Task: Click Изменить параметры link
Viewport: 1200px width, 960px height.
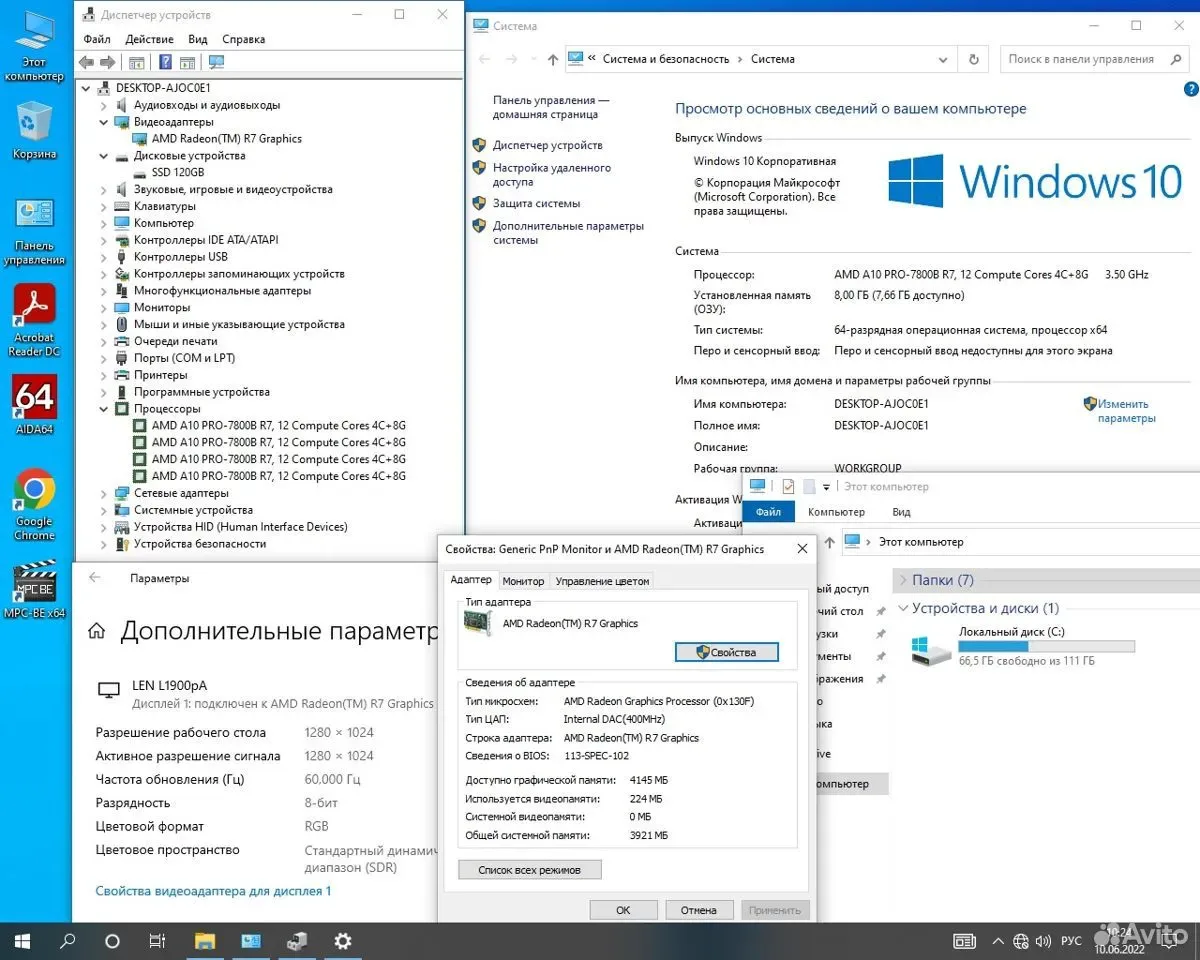Action: coord(1126,411)
